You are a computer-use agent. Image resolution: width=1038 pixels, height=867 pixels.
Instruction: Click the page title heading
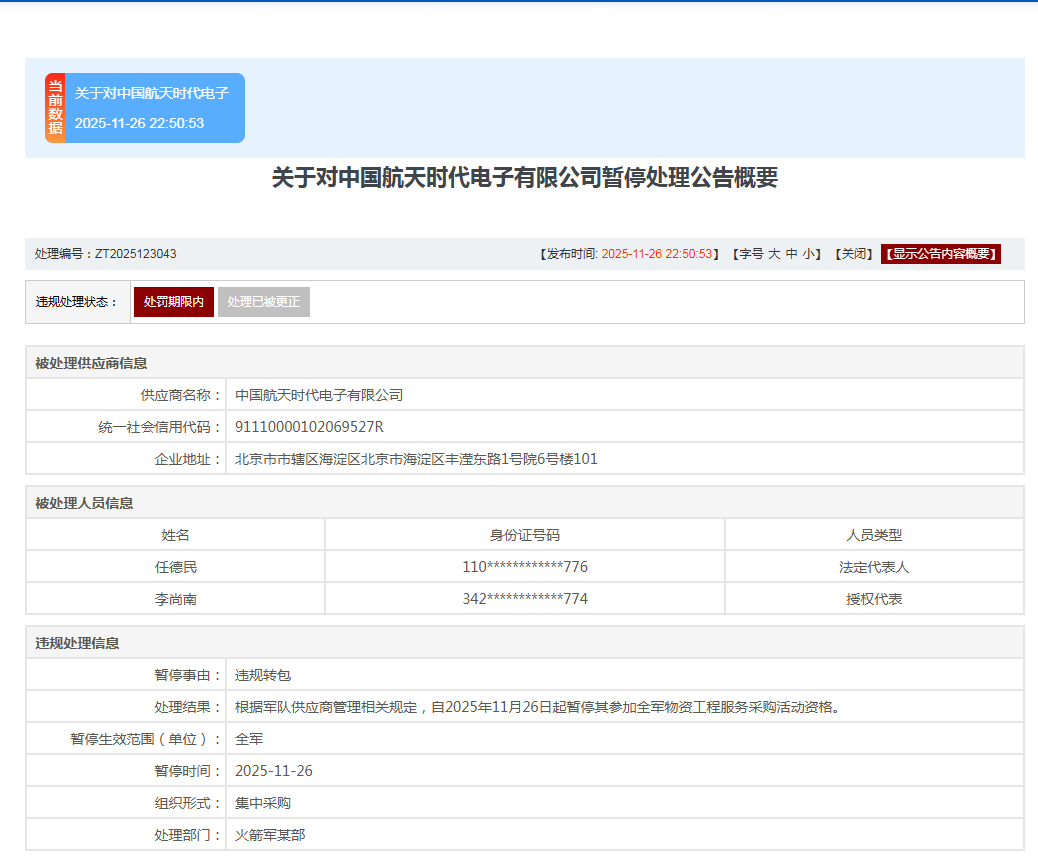(x=525, y=177)
